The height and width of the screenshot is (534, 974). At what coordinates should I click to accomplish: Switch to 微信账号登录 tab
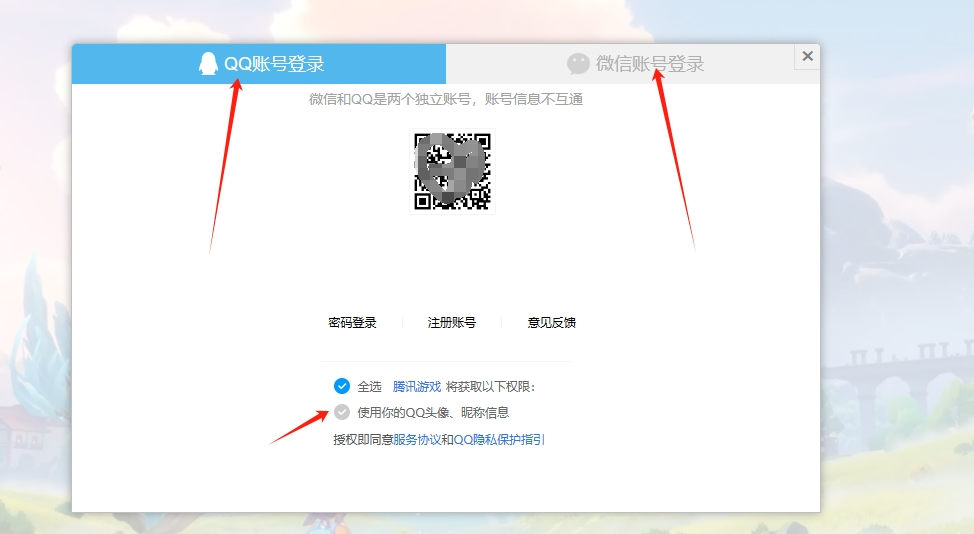pos(634,64)
